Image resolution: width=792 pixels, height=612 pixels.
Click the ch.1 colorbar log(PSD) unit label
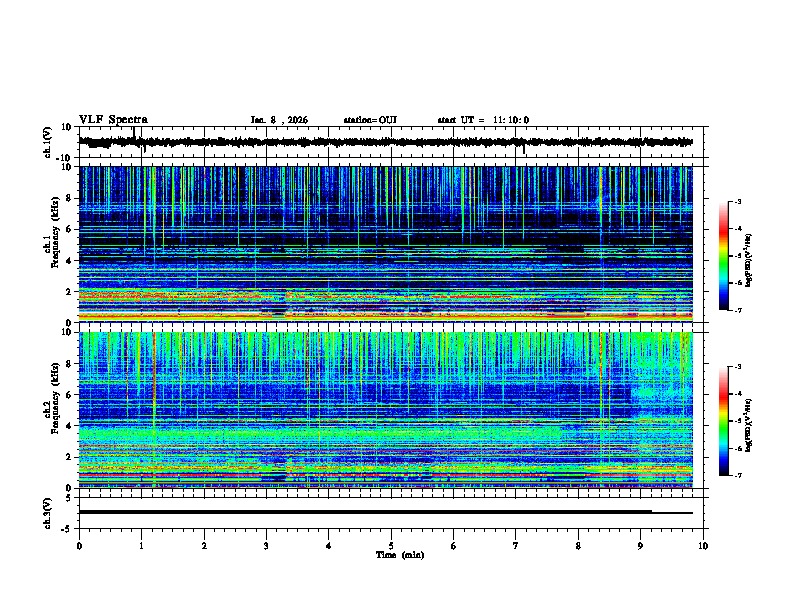[x=748, y=260]
